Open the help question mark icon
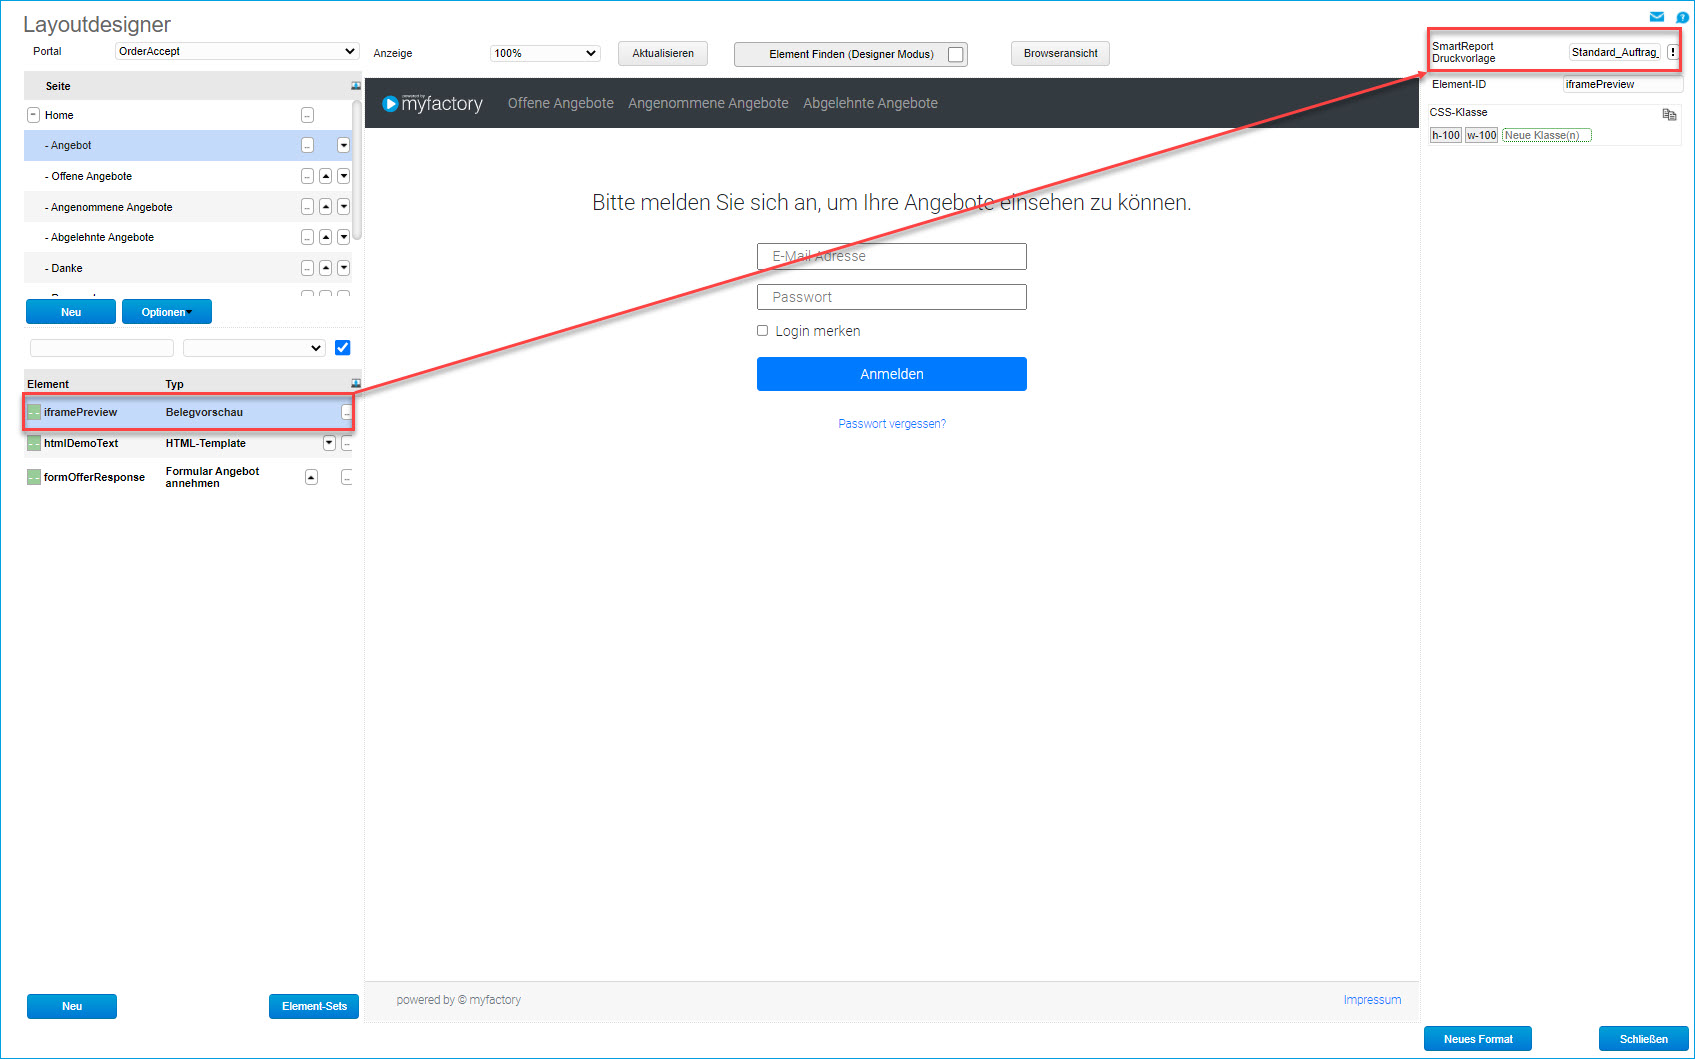This screenshot has width=1695, height=1059. pos(1682,17)
